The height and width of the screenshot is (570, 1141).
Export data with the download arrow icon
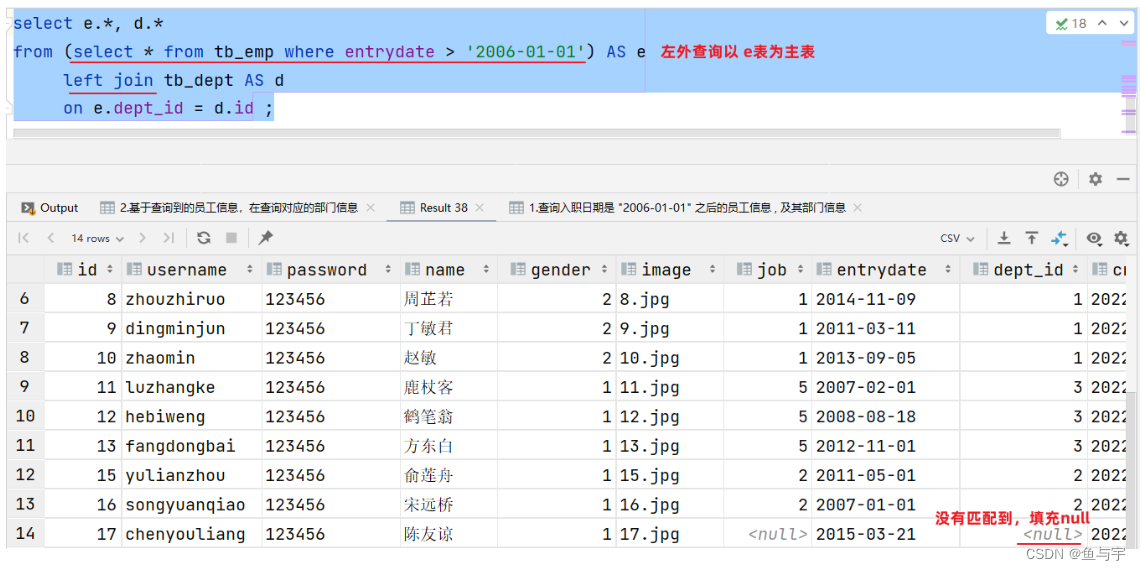coord(1004,238)
